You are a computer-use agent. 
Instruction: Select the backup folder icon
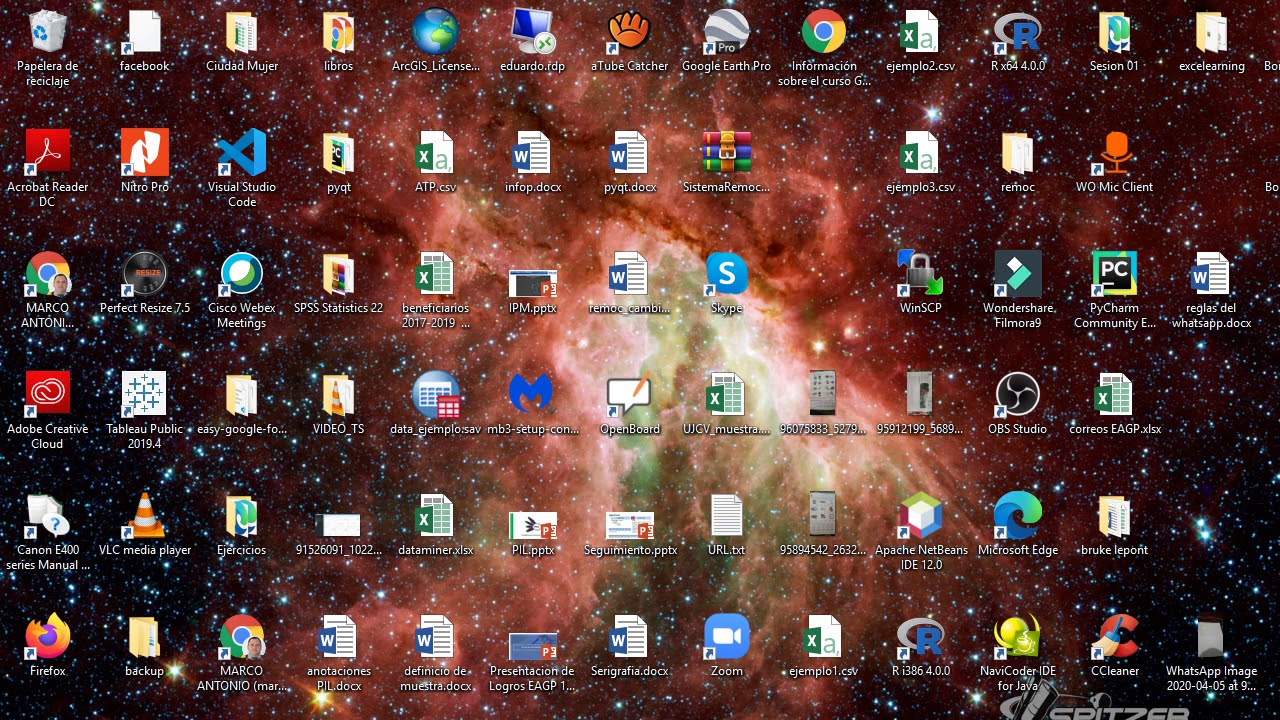point(144,637)
